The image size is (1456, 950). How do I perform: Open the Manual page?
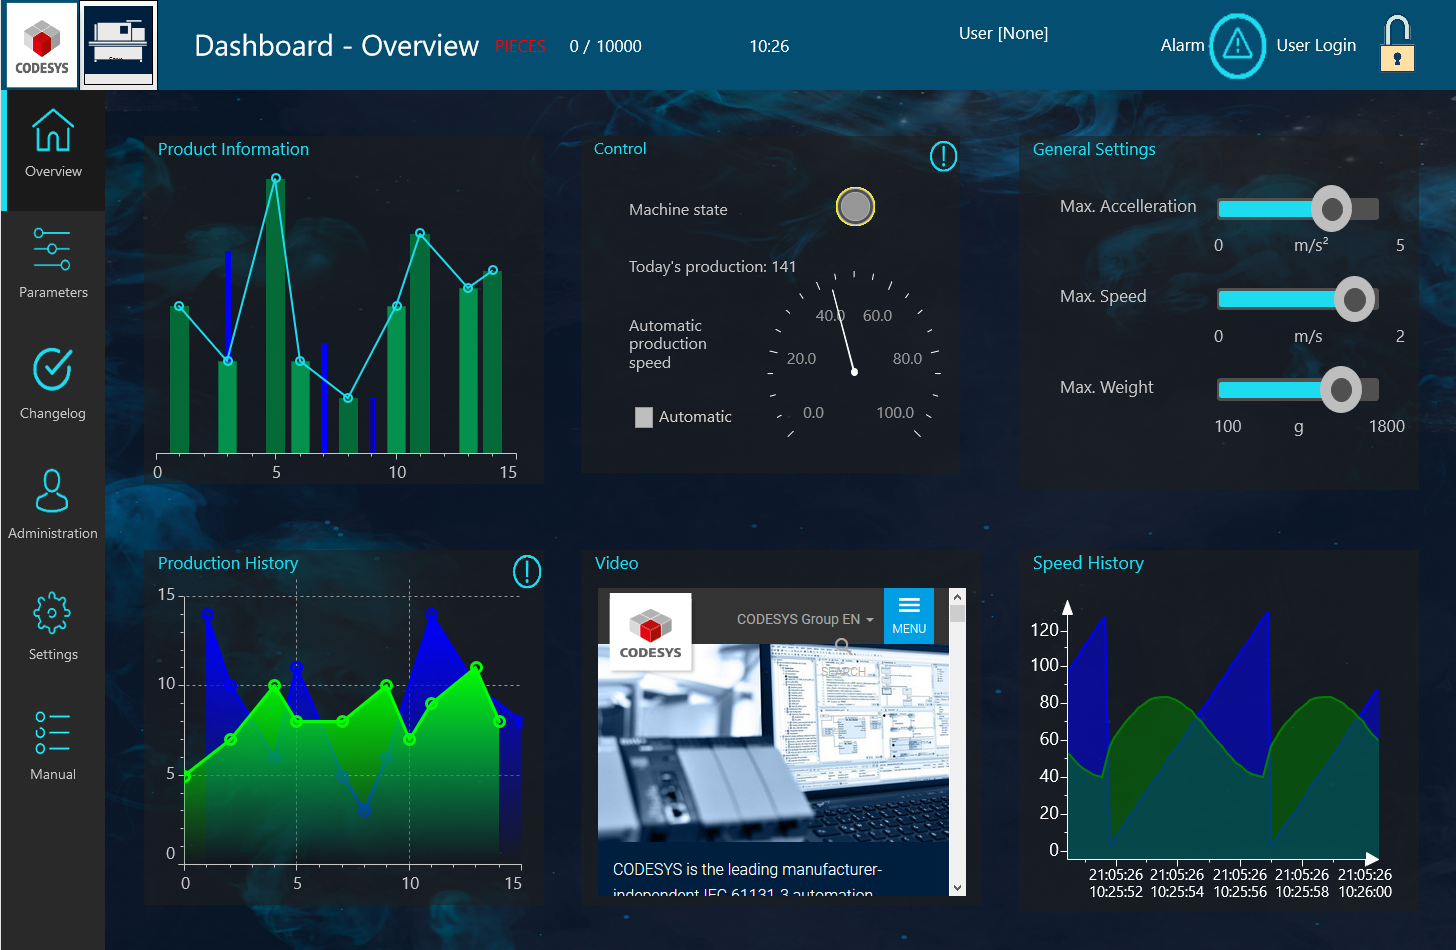pos(53,746)
